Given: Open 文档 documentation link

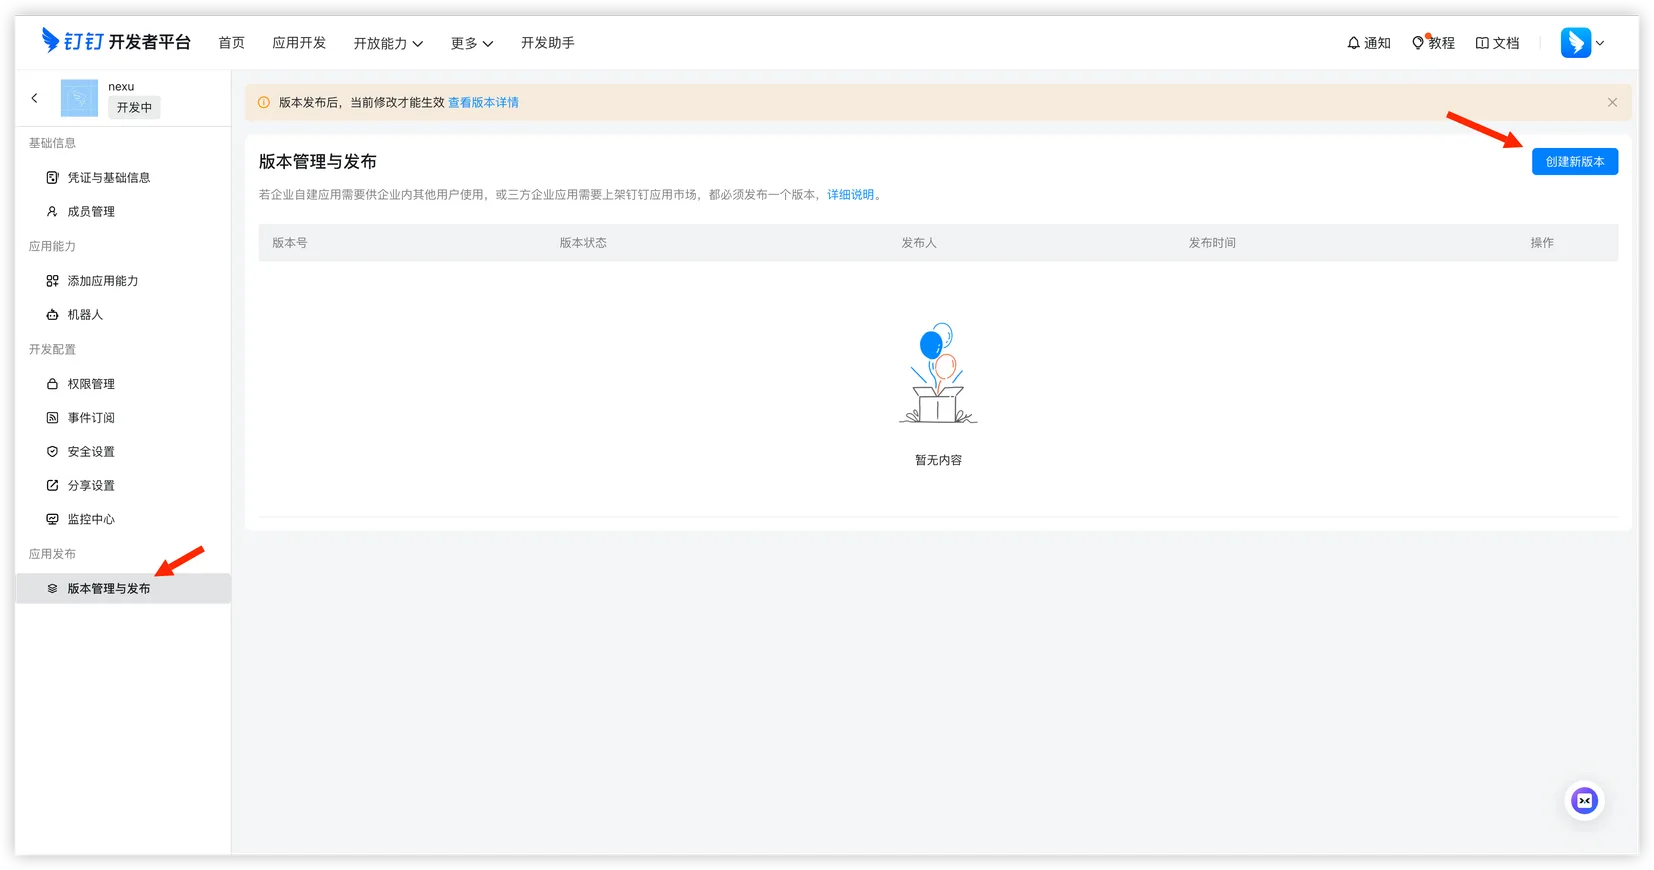Looking at the screenshot, I should coord(1497,43).
